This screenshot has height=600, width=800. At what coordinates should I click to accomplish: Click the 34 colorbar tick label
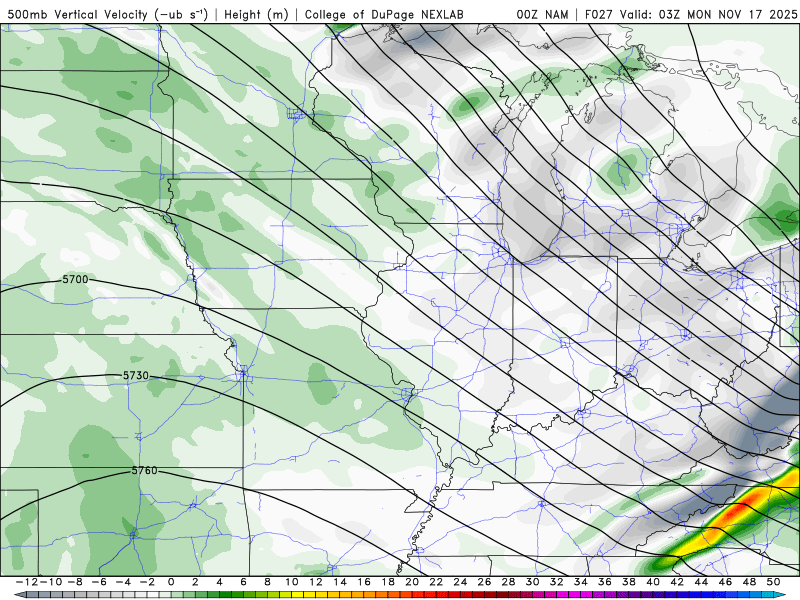(x=581, y=582)
